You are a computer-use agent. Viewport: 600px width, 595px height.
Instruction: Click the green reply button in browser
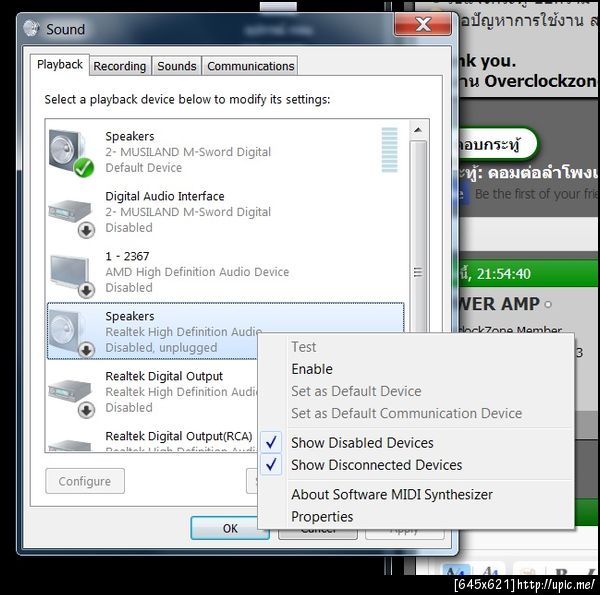[497, 144]
